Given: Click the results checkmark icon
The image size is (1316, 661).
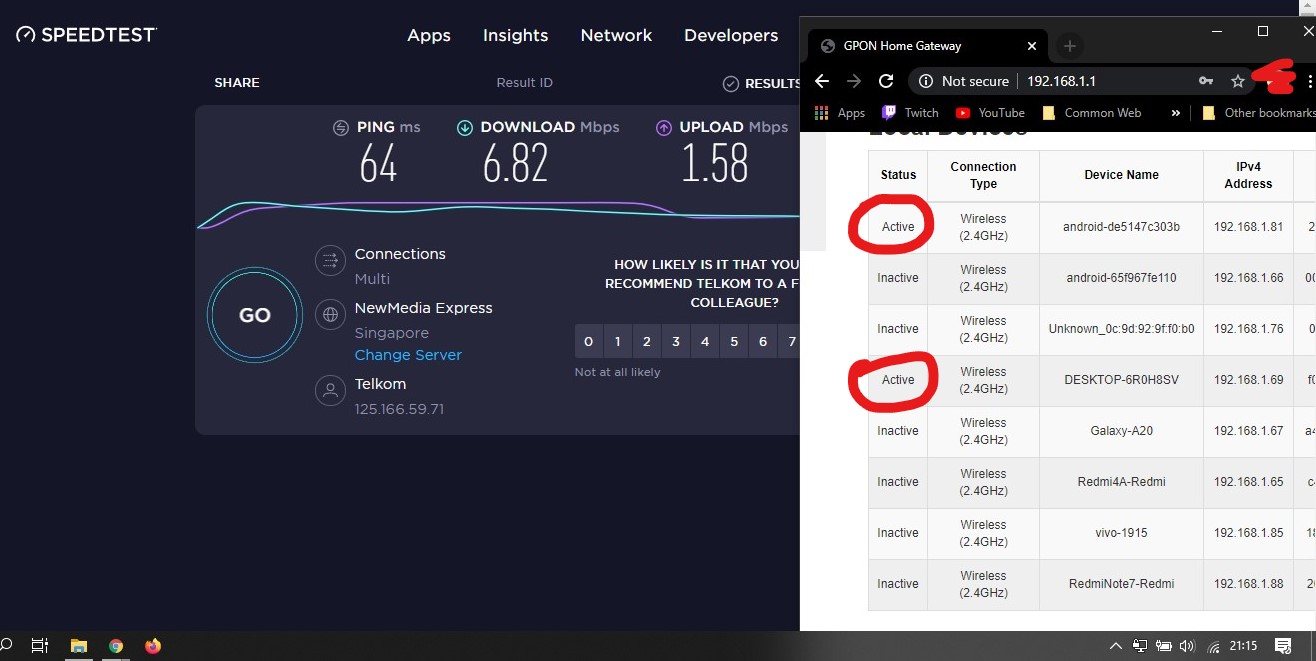Looking at the screenshot, I should pos(731,84).
